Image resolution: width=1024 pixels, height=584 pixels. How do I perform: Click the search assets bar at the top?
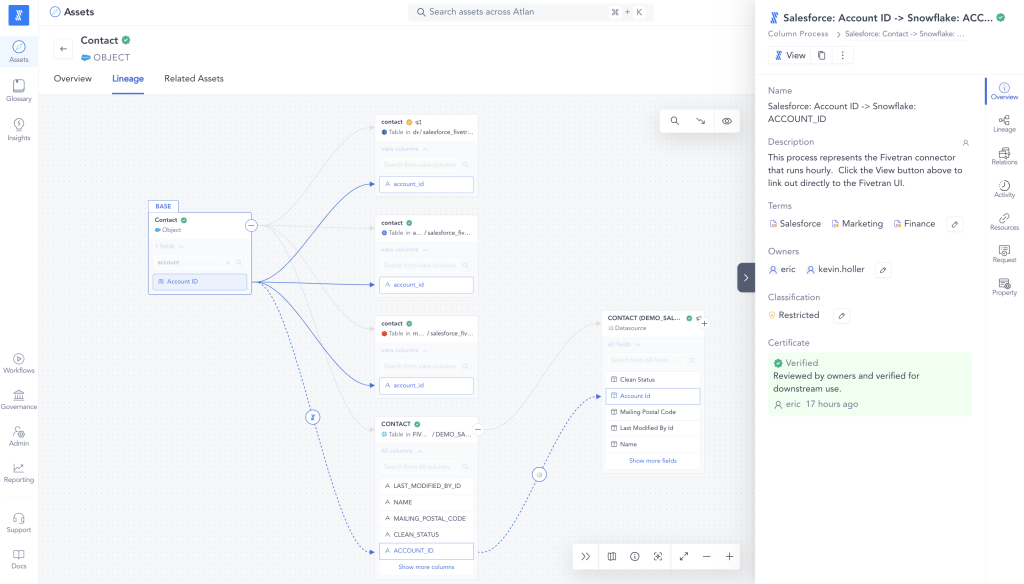coord(520,12)
